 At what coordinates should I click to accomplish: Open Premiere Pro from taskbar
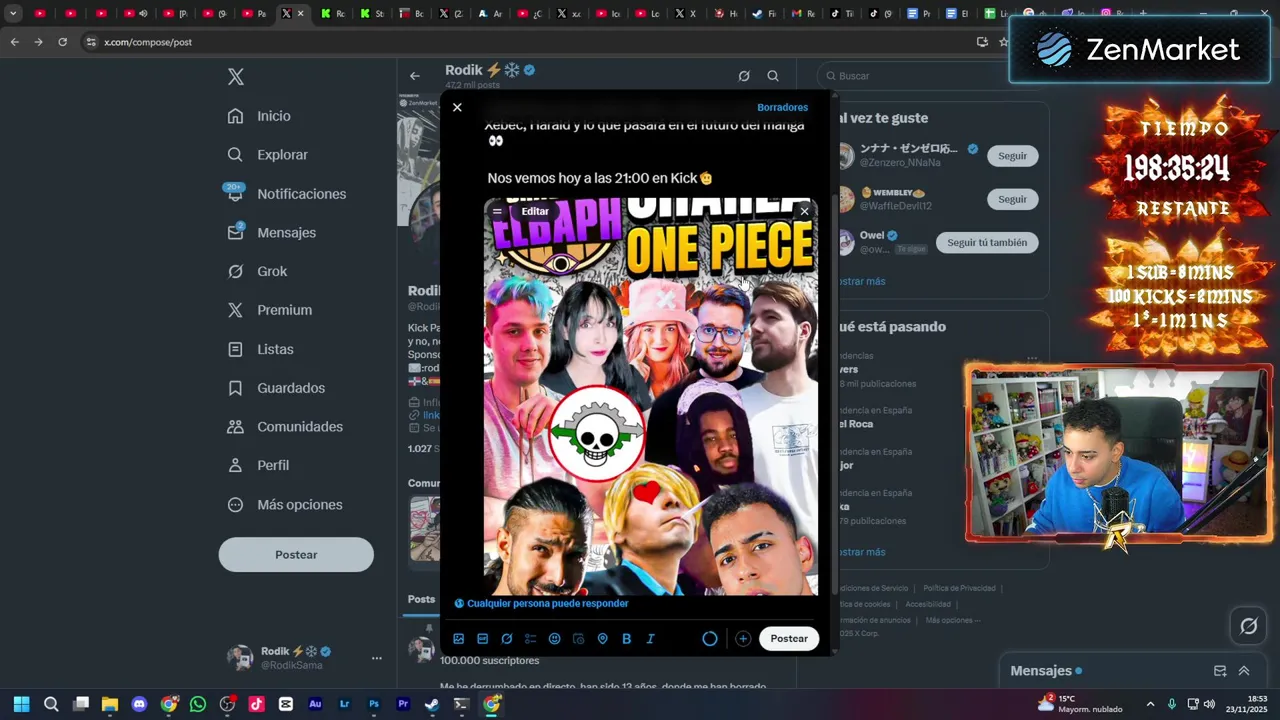coord(403,704)
